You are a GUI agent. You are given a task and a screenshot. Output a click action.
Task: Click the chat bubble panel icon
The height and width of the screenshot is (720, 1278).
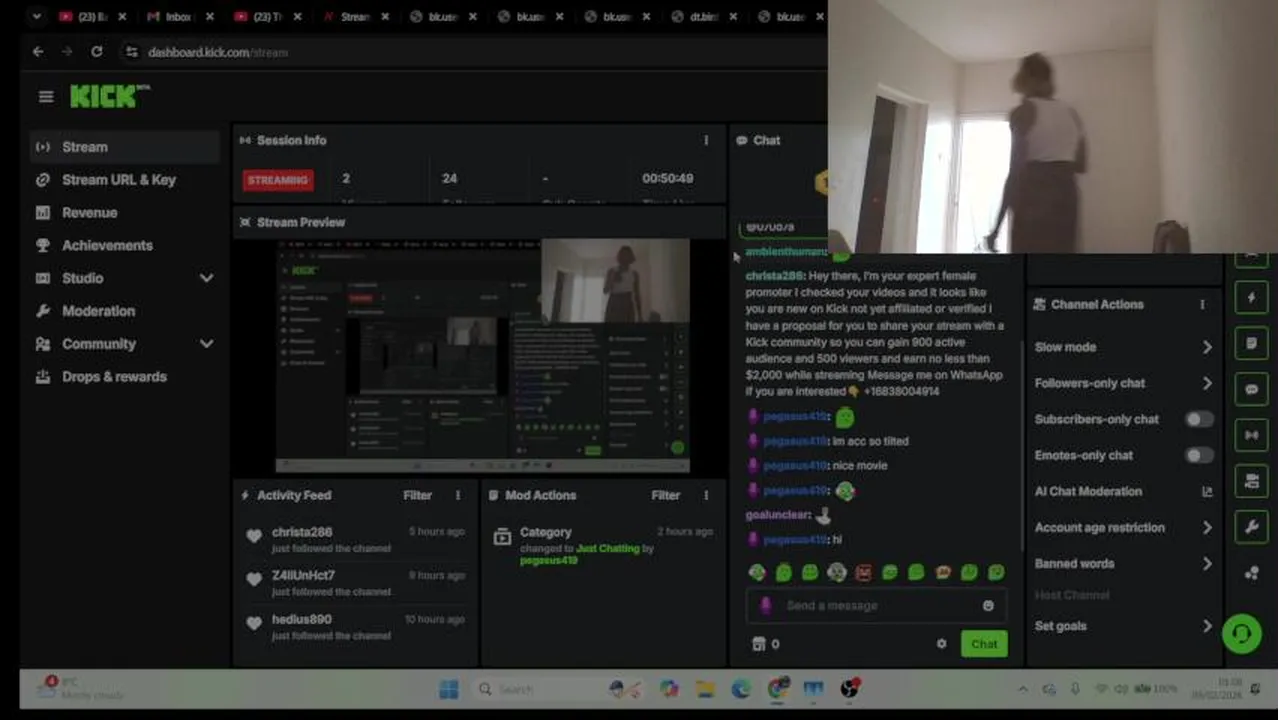pos(1251,390)
